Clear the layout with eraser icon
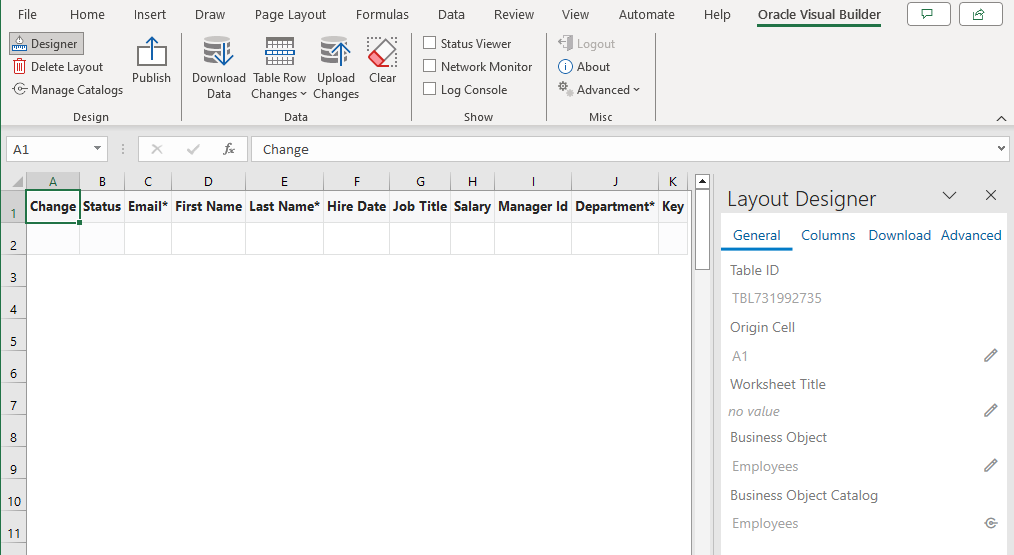Screen dimensions: 1014x555 click(382, 52)
